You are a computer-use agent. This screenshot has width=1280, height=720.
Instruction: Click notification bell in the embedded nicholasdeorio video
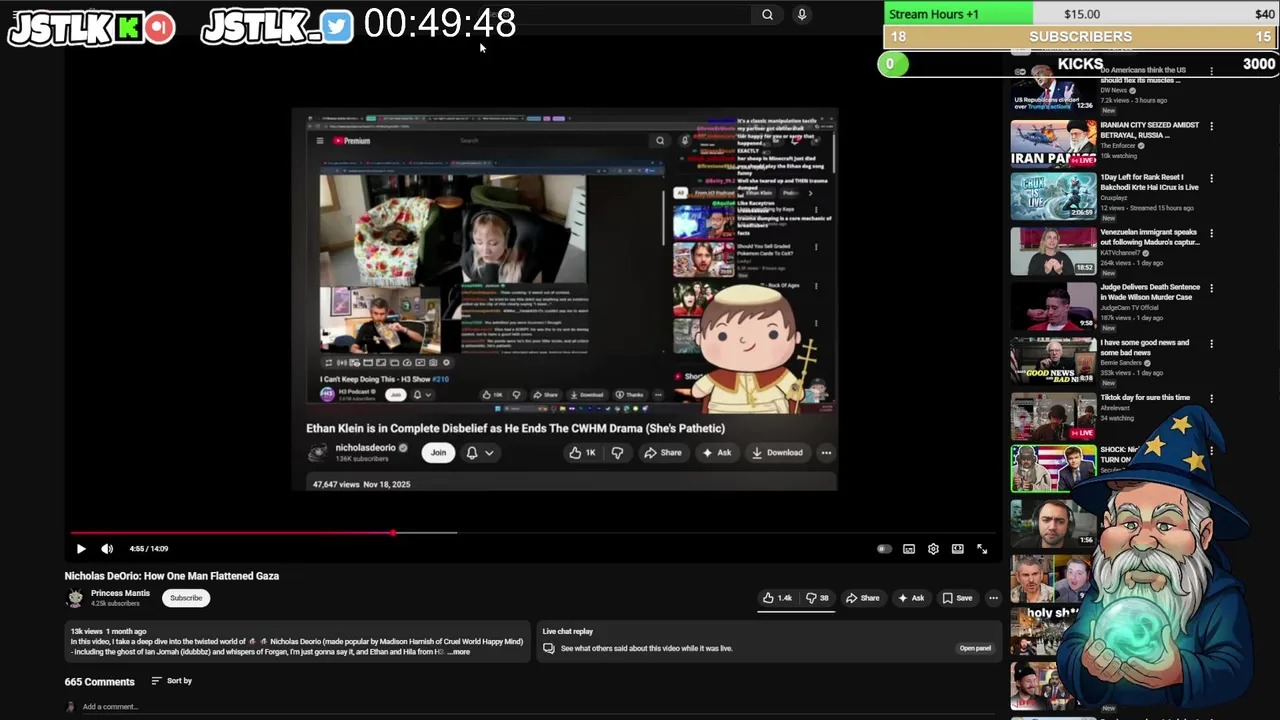pos(472,453)
